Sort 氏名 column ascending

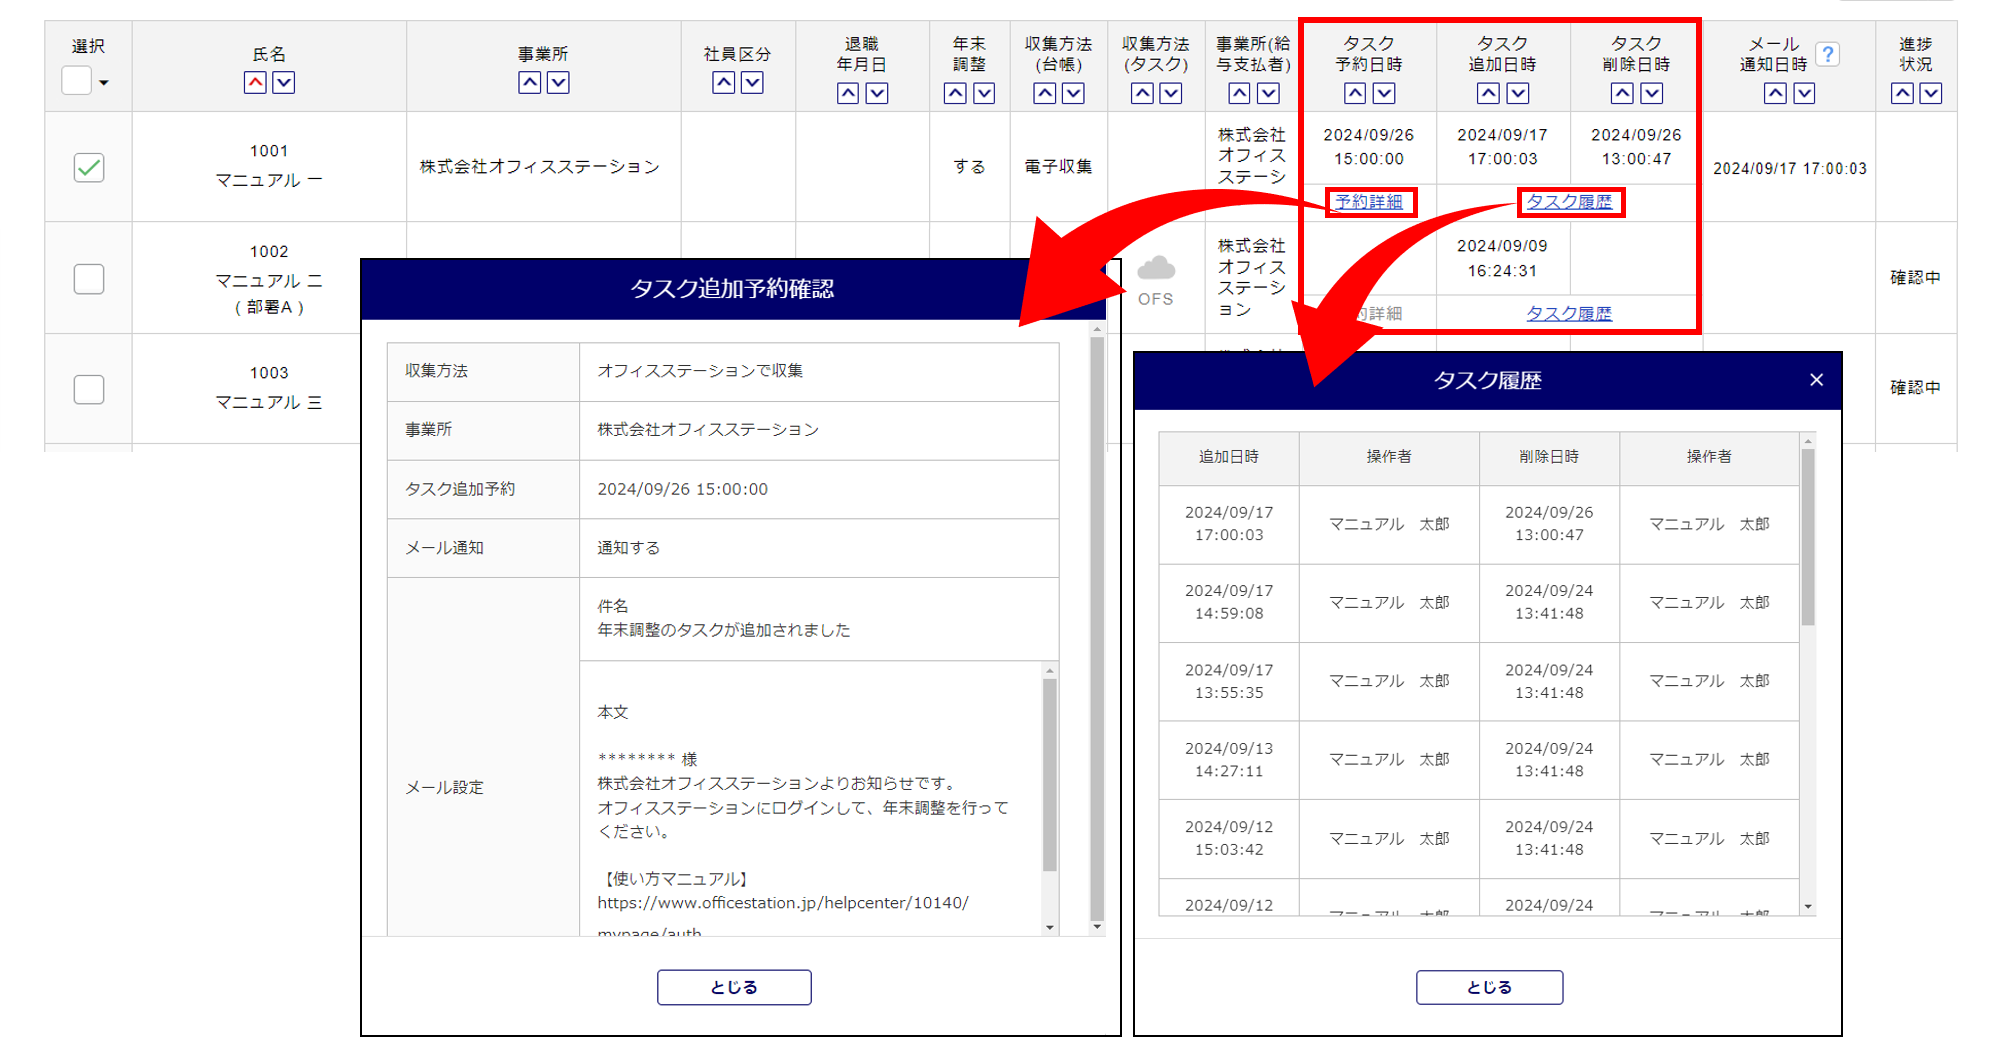(x=255, y=83)
